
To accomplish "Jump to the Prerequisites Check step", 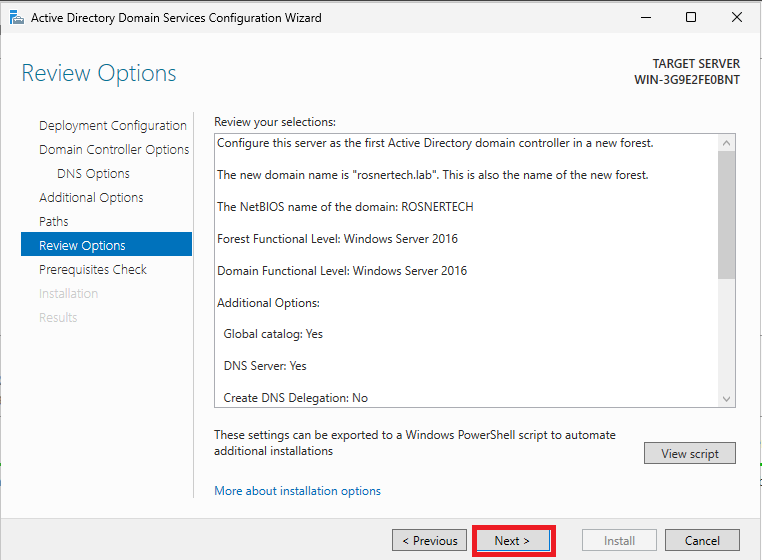I will click(x=93, y=269).
